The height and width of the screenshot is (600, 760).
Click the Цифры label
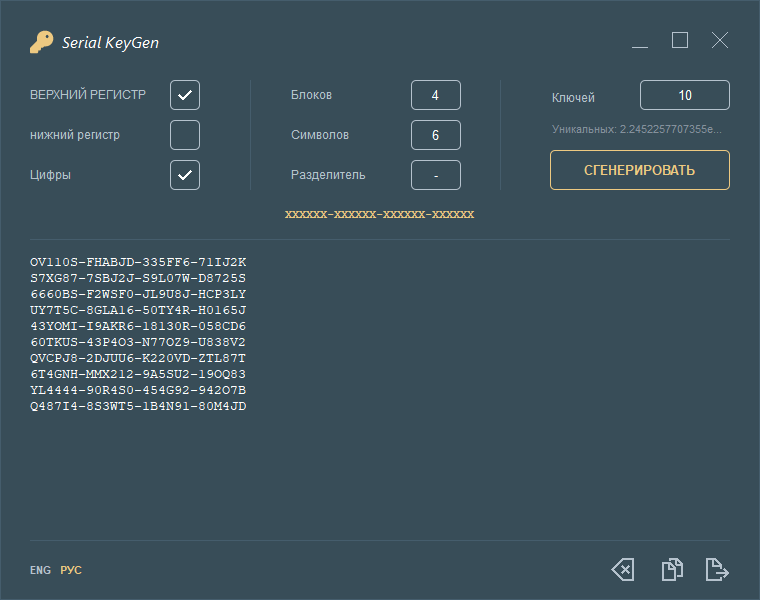pos(50,175)
